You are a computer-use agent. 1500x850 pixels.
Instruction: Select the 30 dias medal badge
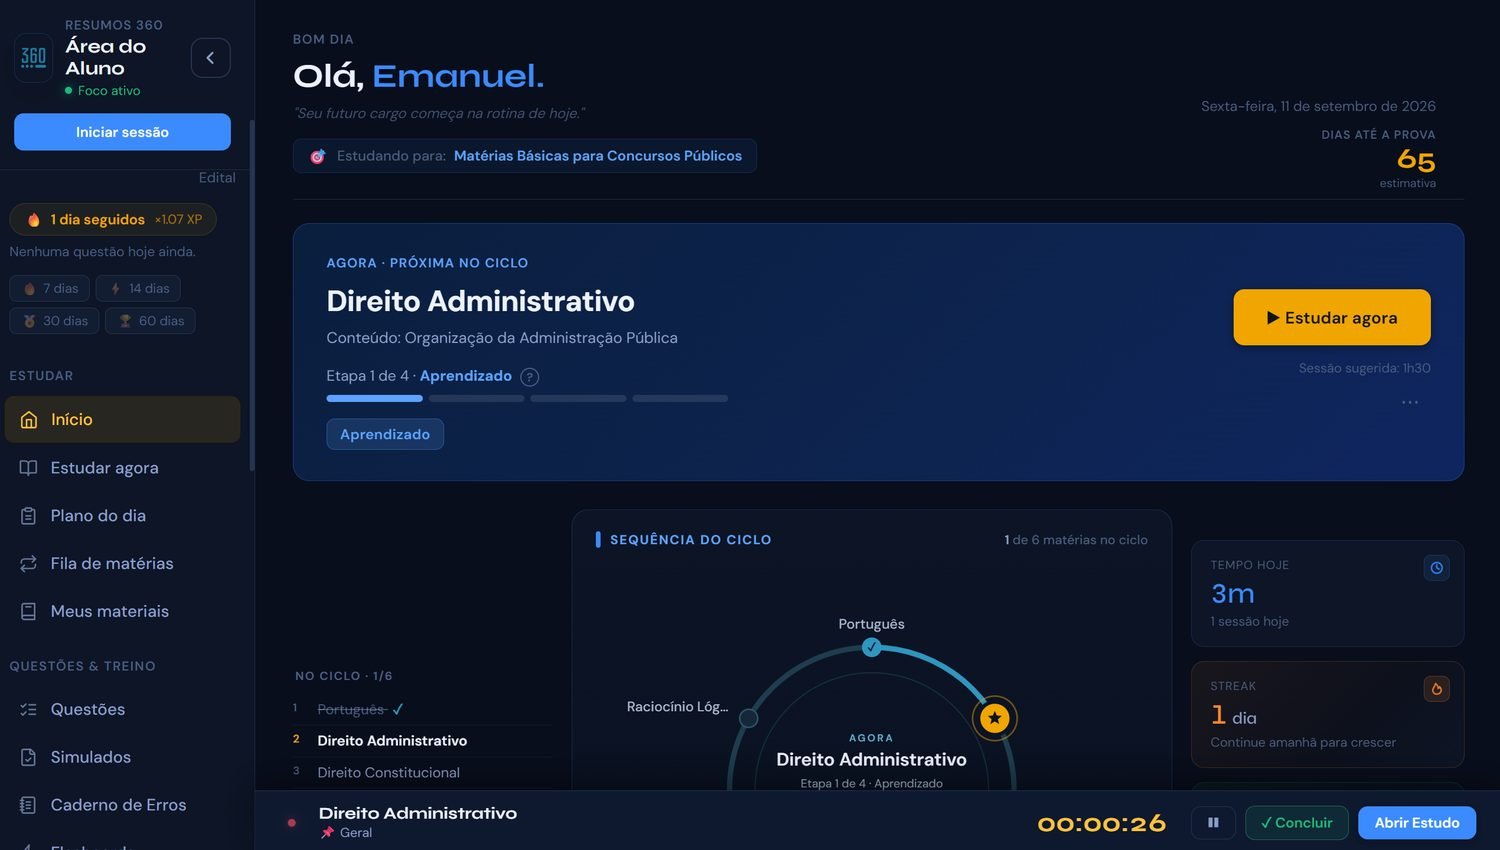(x=54, y=321)
